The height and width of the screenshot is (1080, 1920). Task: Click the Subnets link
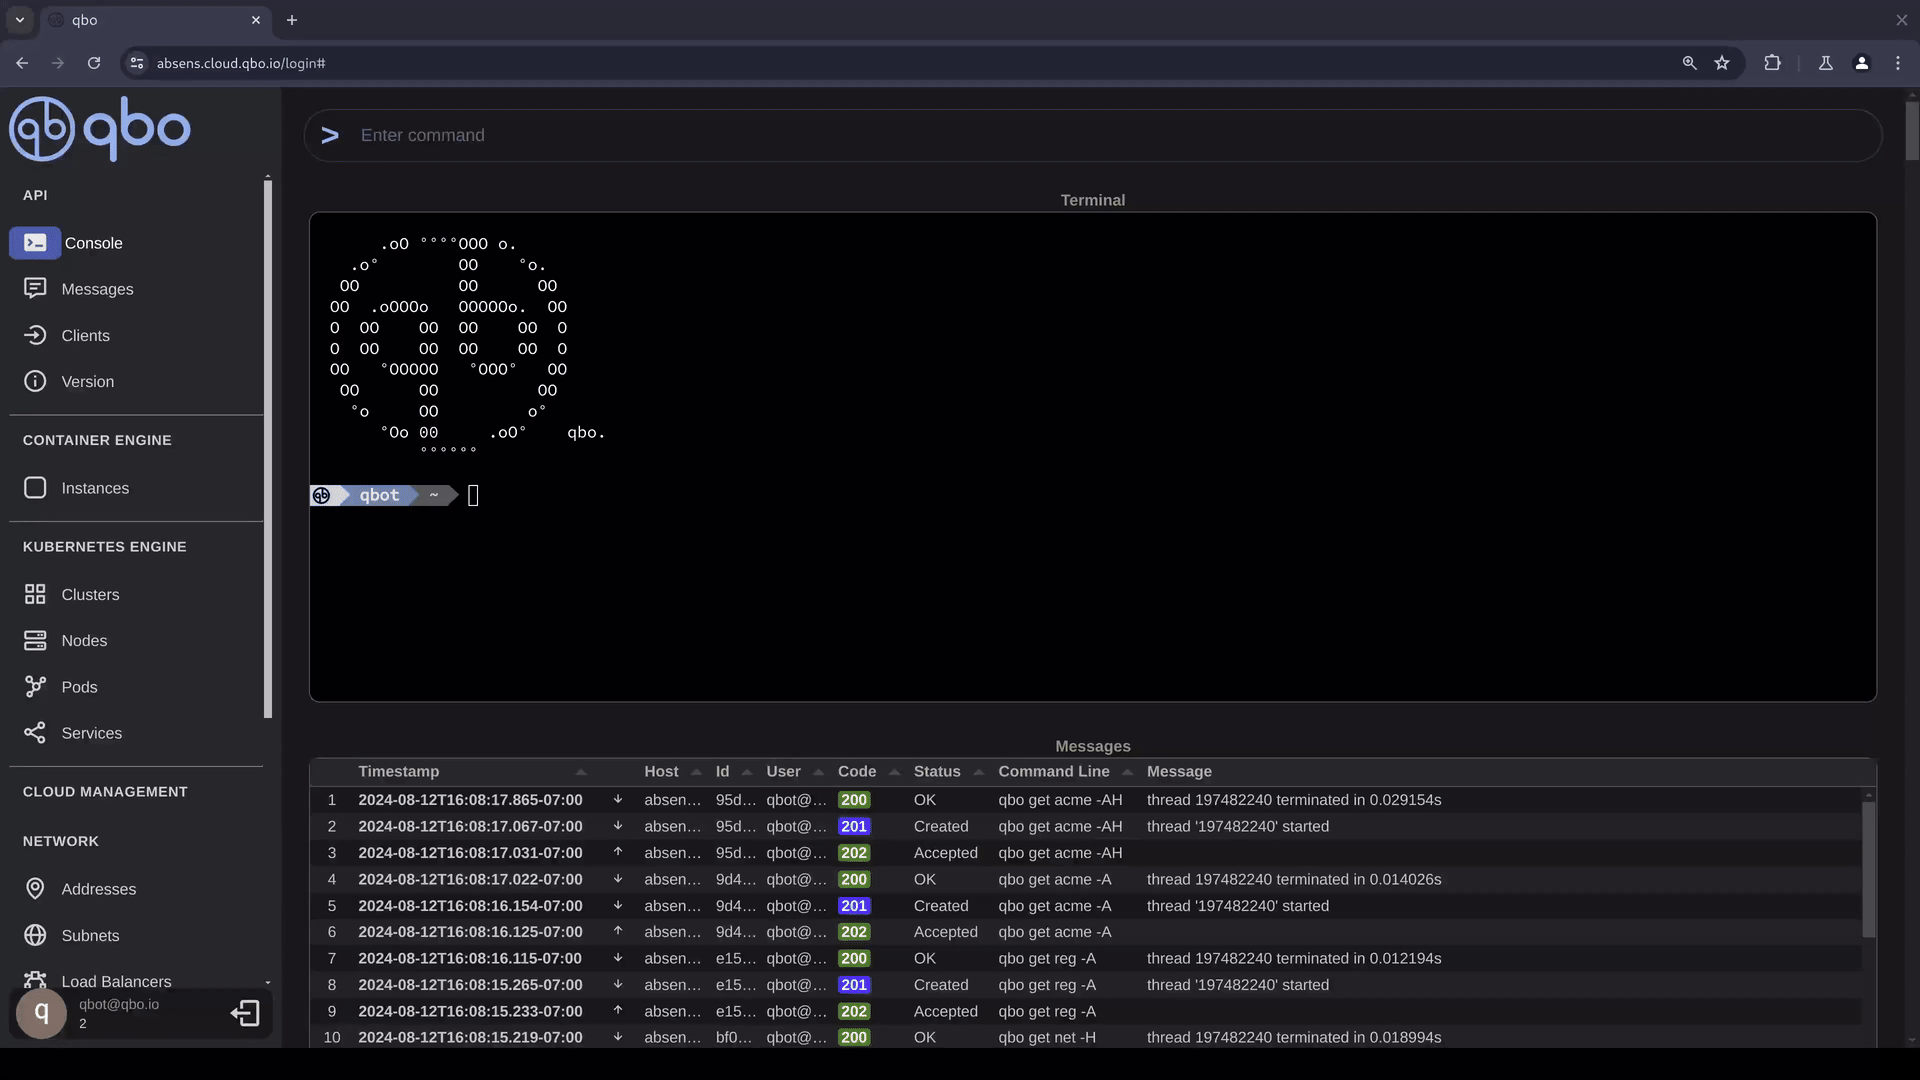tap(90, 935)
